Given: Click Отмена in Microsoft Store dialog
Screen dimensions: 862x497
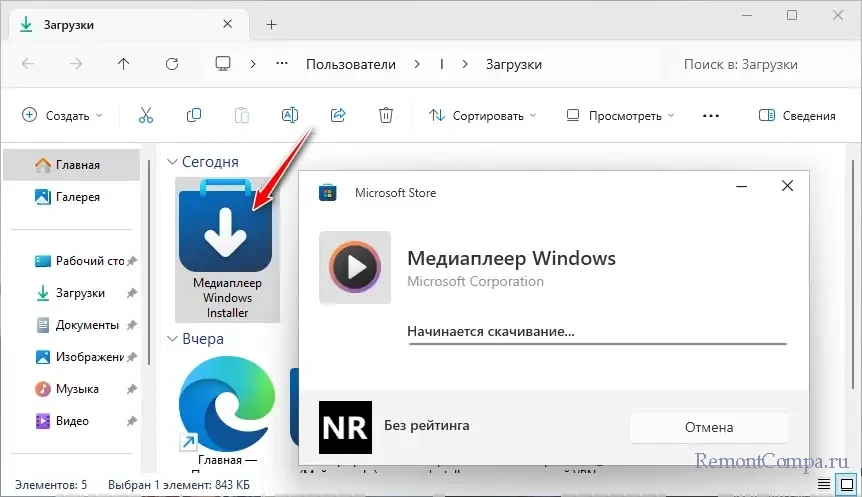Looking at the screenshot, I should point(709,427).
